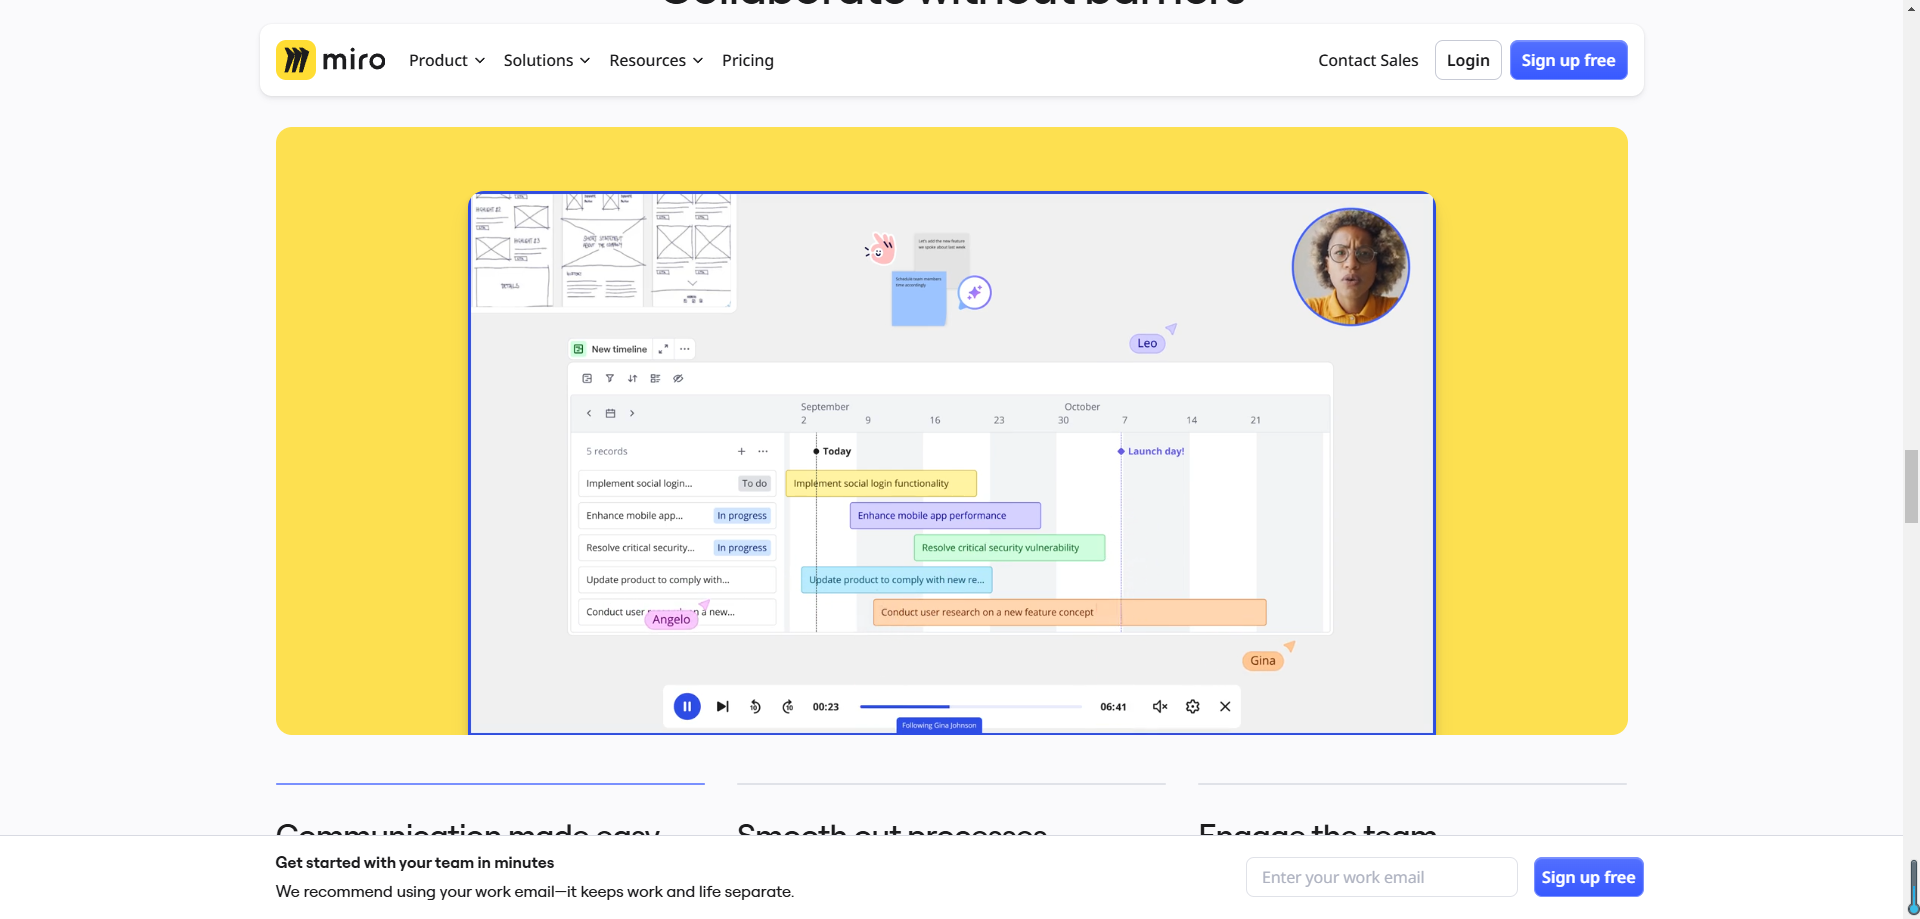Click the timeline filter icon
1920x919 pixels.
[610, 378]
